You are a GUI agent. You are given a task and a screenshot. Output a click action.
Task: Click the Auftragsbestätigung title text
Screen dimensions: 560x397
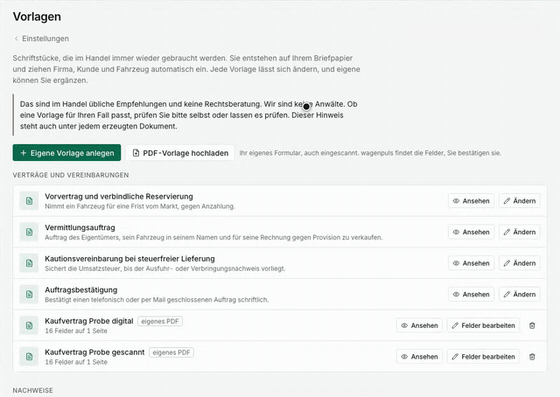[x=81, y=290]
